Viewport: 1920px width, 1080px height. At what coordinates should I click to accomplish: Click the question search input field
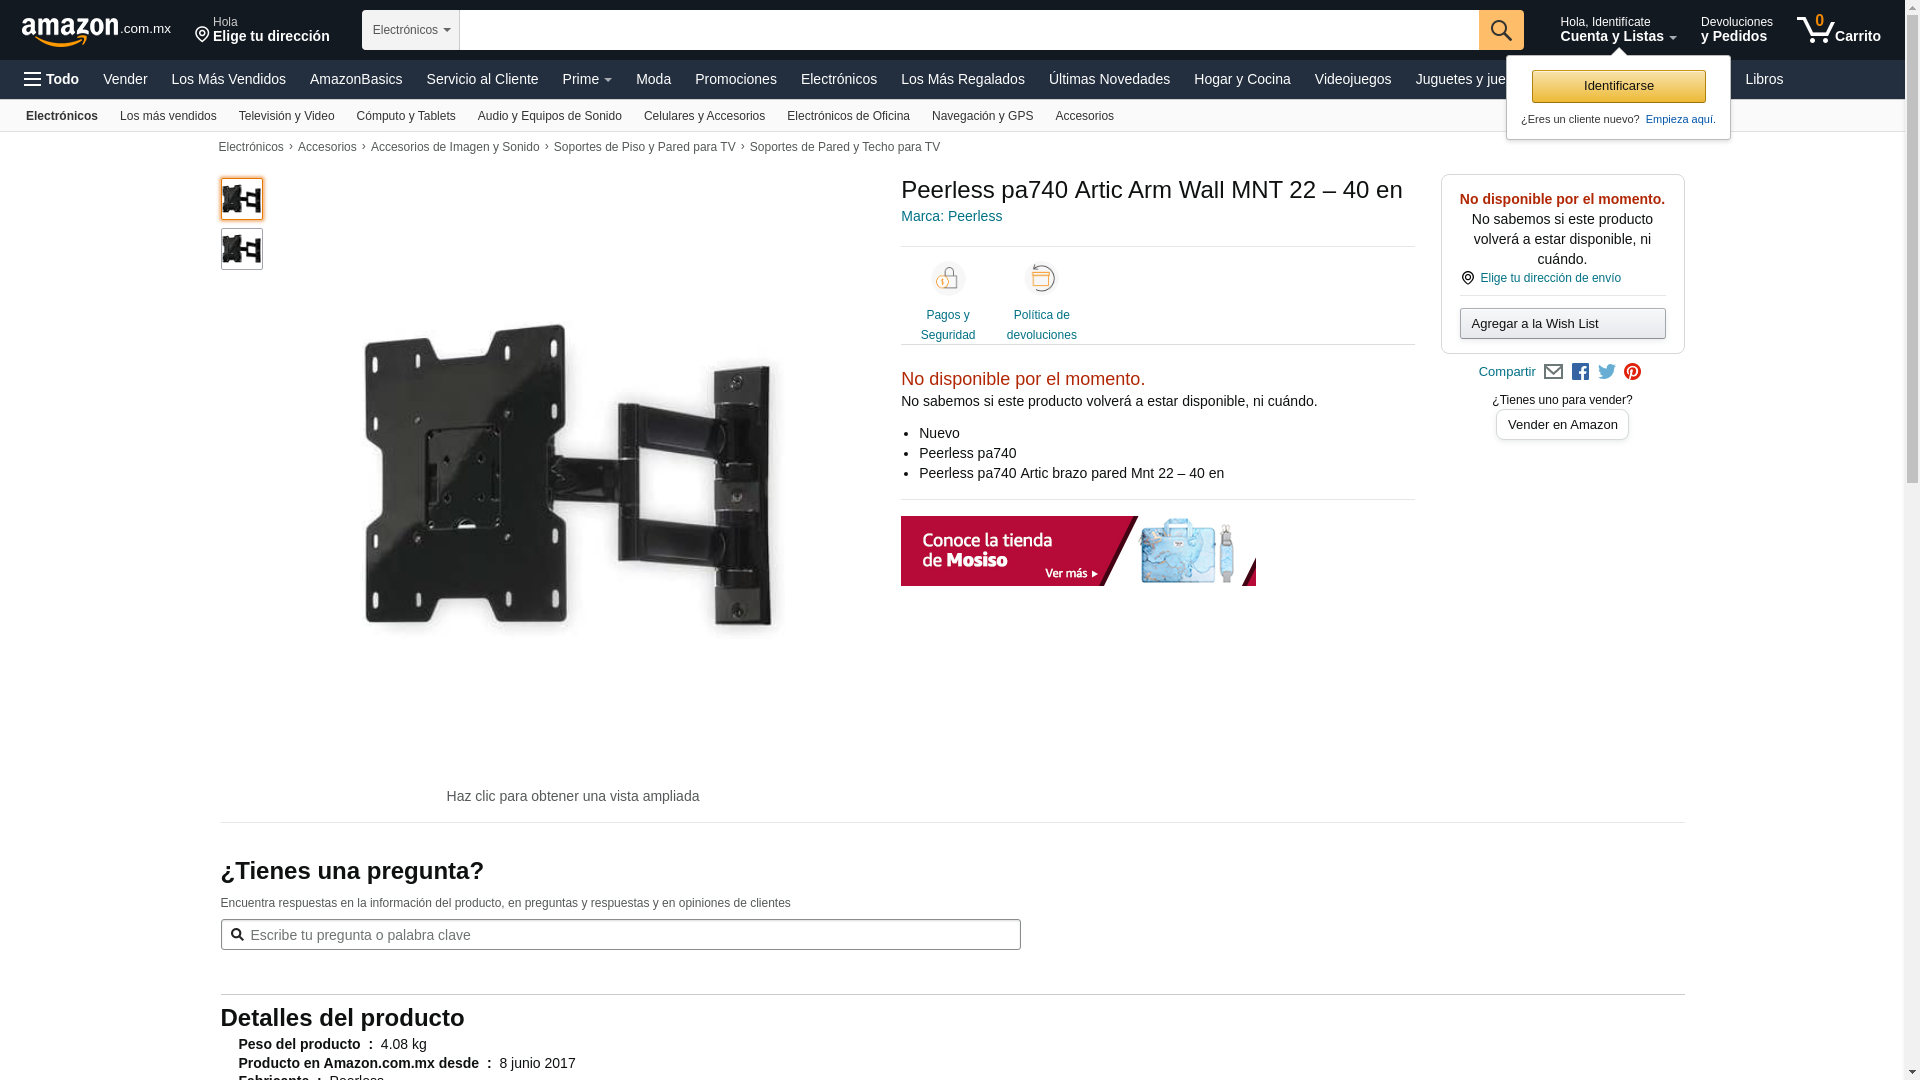click(621, 935)
